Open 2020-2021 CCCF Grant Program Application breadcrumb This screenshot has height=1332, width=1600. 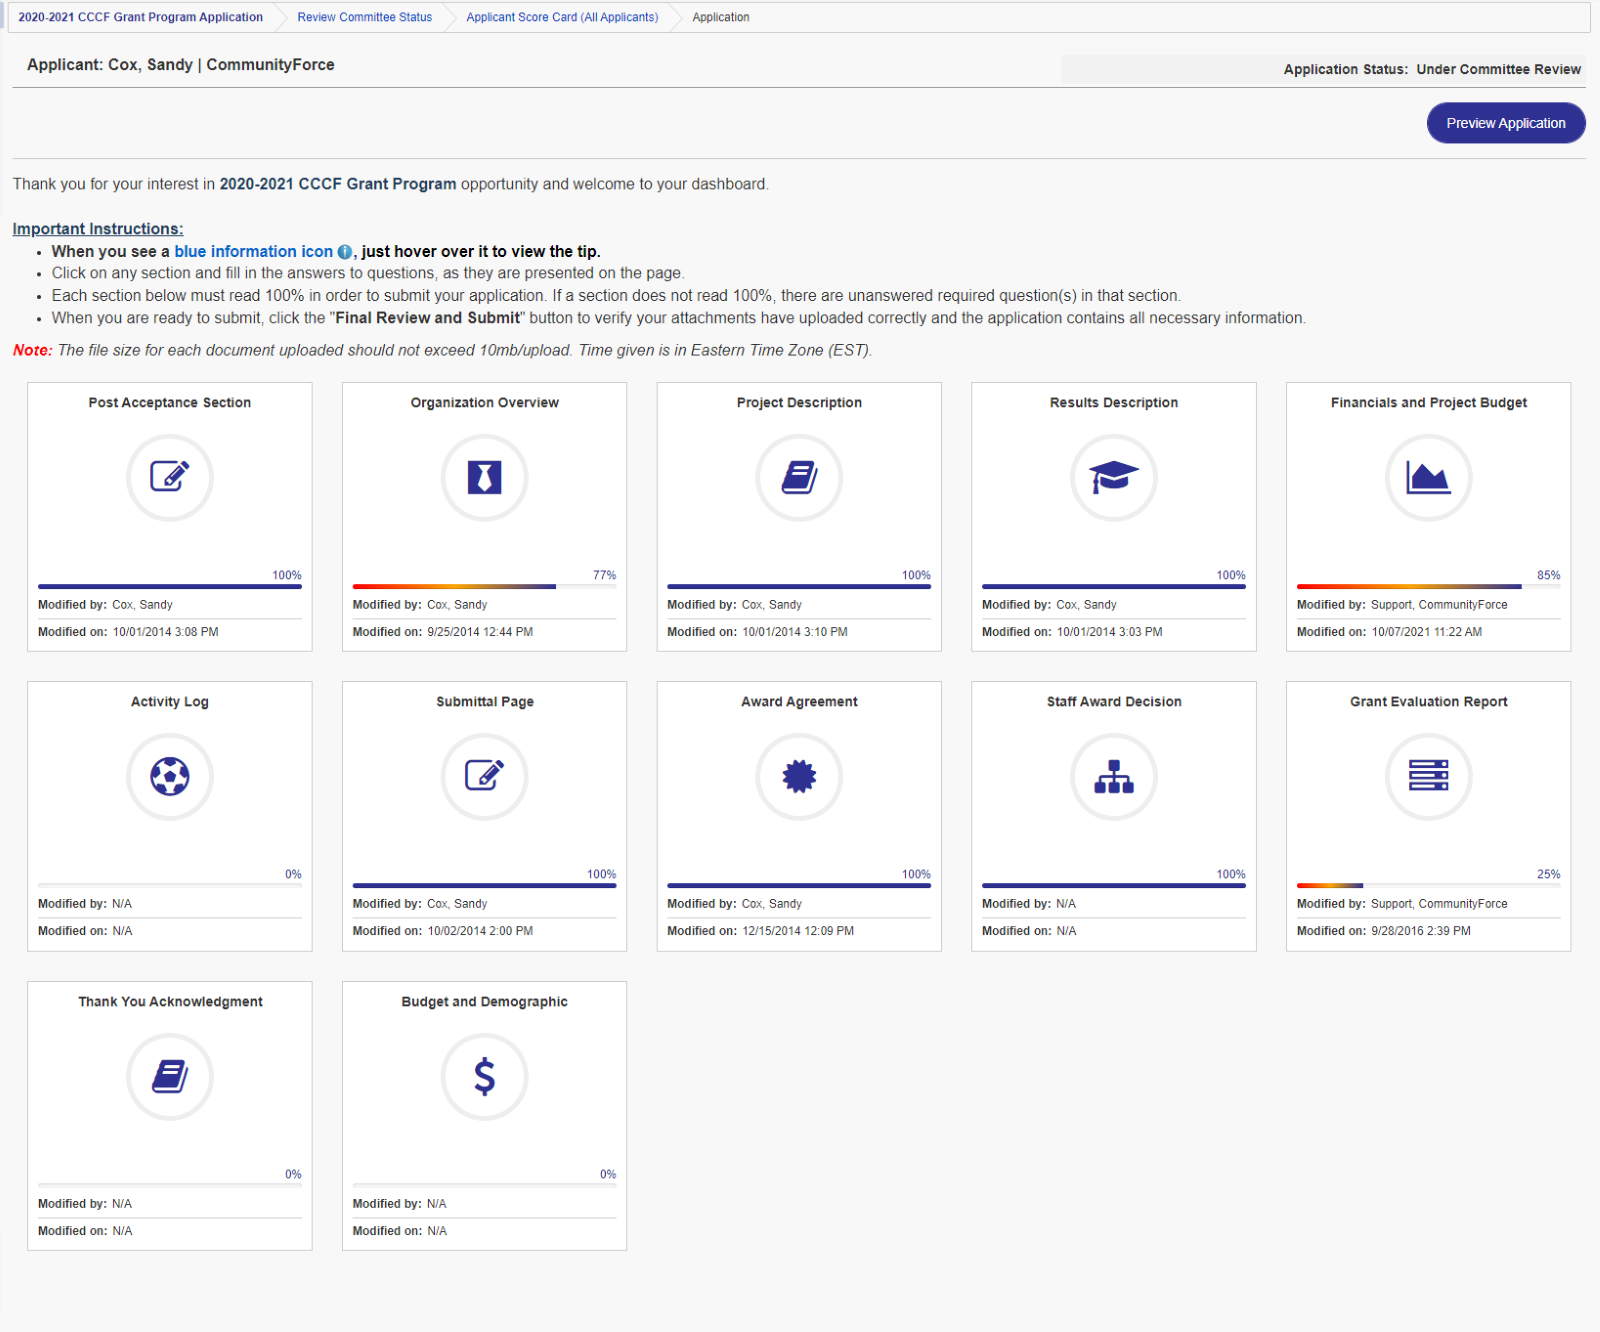[x=140, y=17]
